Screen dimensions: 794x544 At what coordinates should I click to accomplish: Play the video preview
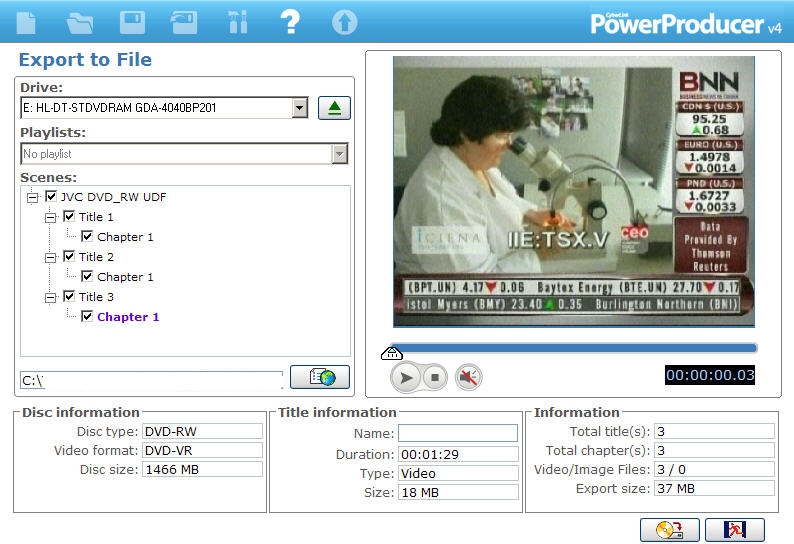click(x=406, y=377)
